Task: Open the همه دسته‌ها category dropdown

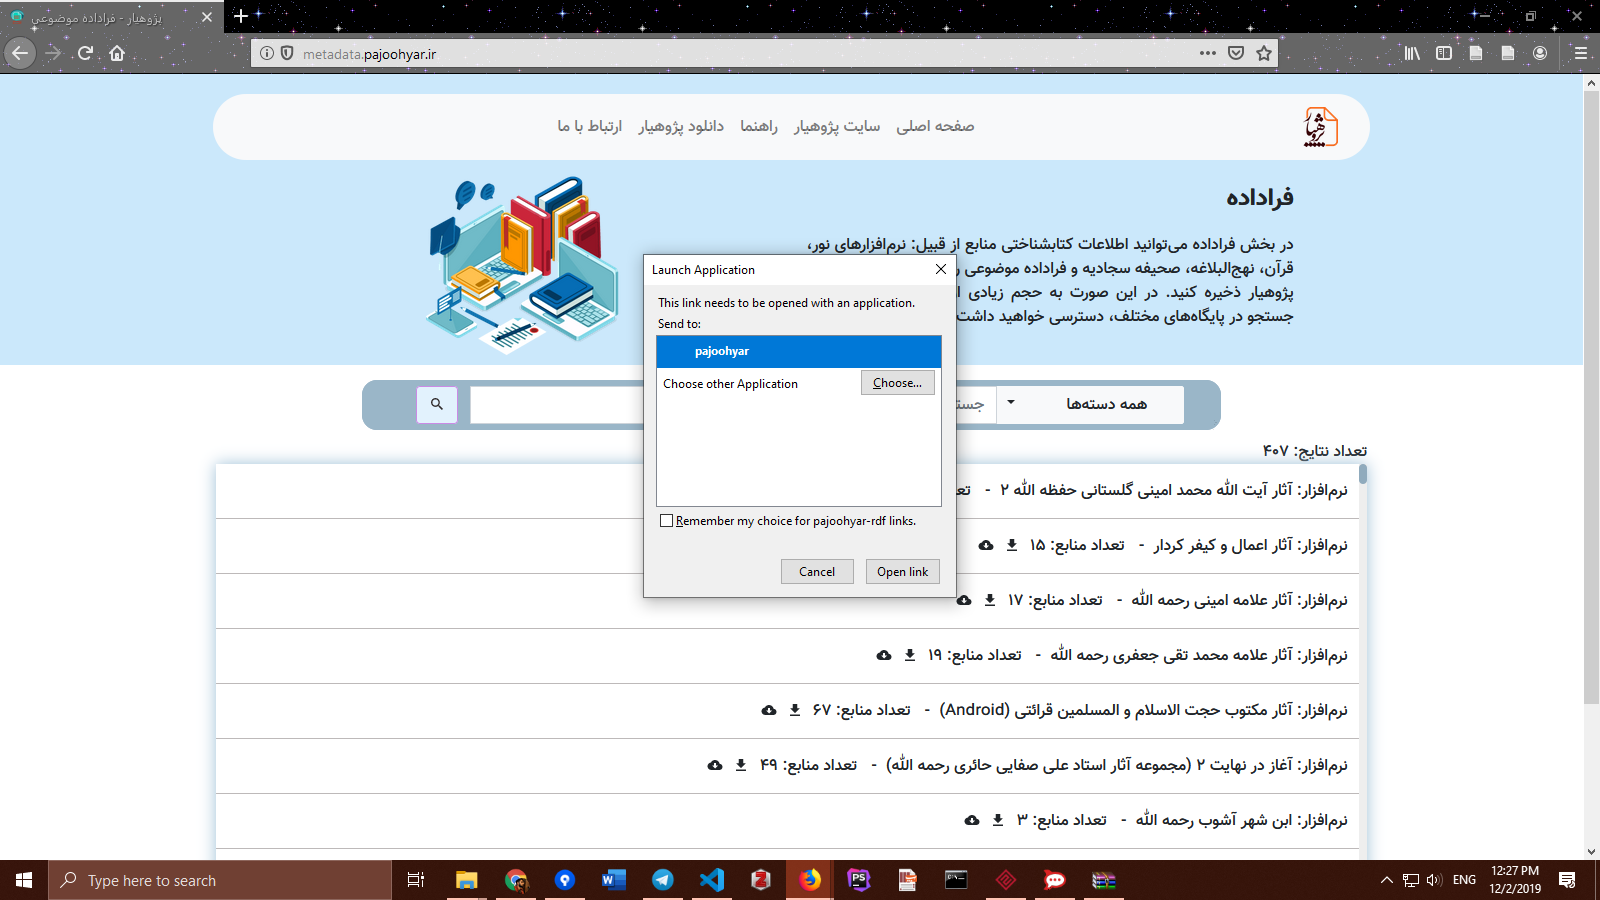Action: click(1090, 404)
